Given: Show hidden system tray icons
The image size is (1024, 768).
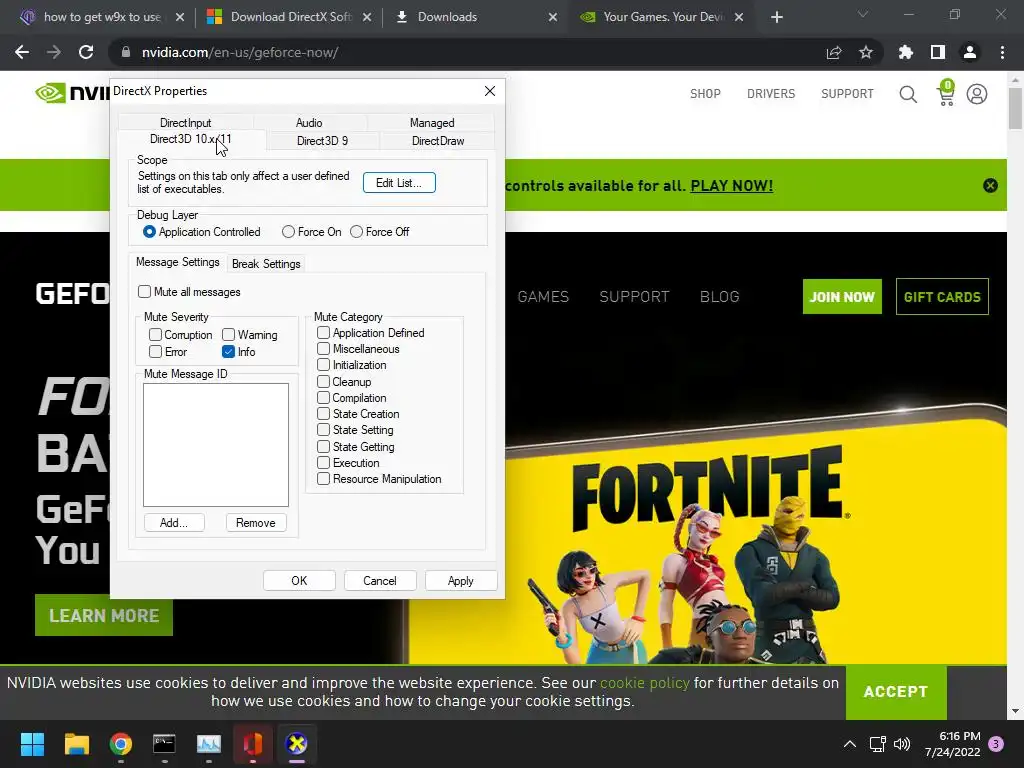Looking at the screenshot, I should (x=850, y=744).
